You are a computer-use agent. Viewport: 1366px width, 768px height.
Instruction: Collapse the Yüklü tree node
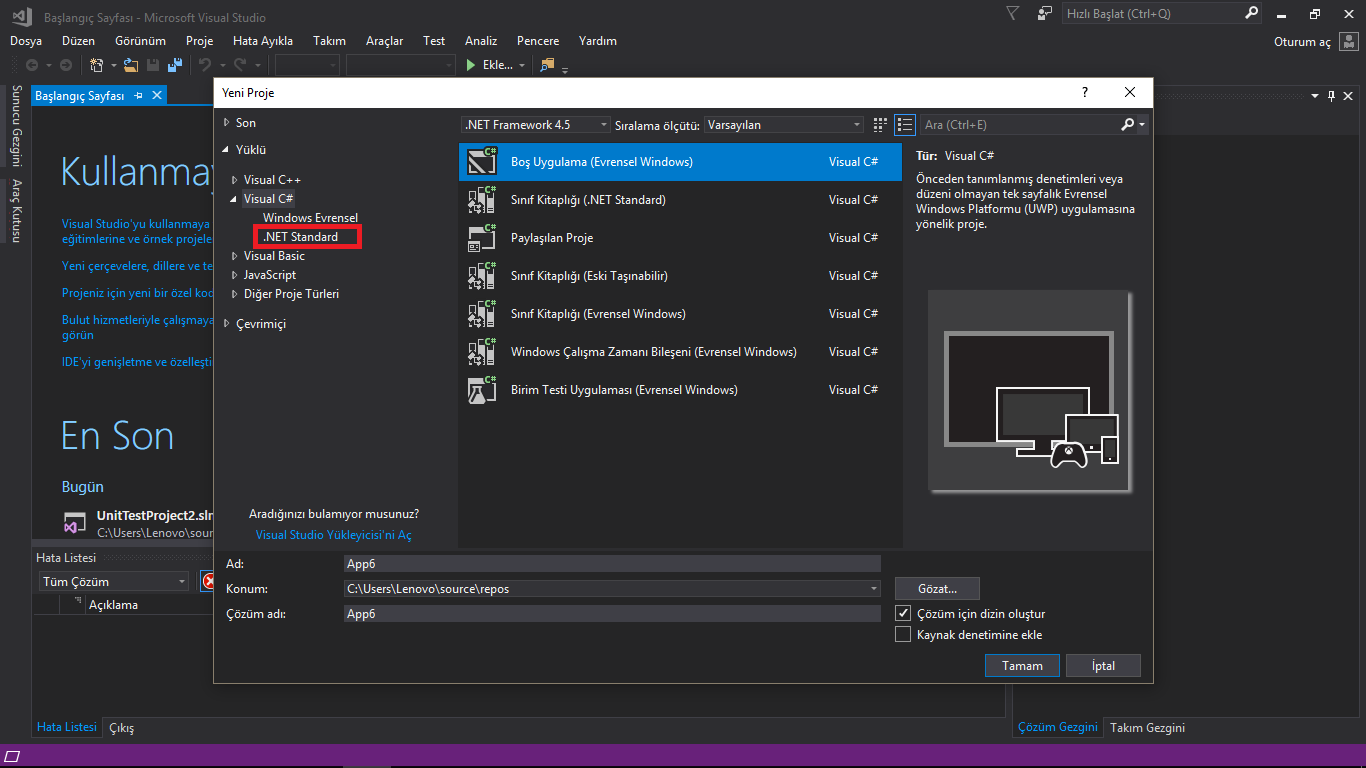point(226,150)
